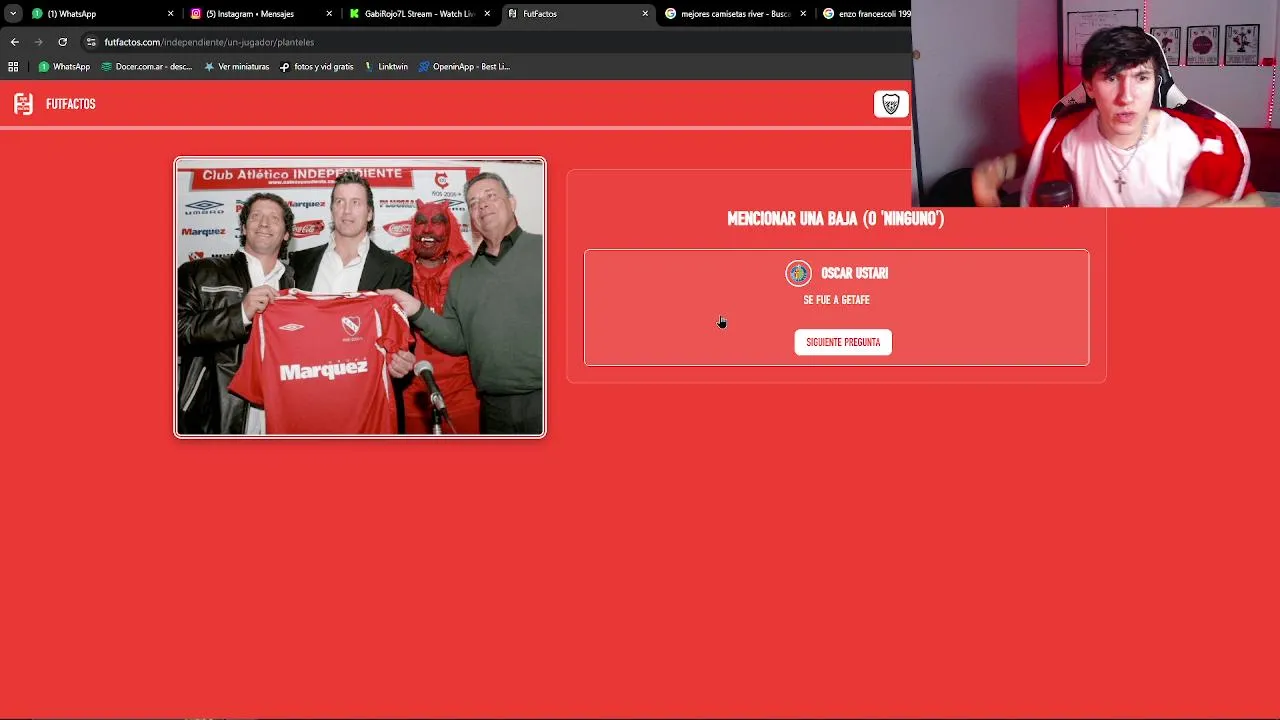1280x720 pixels.
Task: Close the WhatsApp tab
Action: coord(170,14)
